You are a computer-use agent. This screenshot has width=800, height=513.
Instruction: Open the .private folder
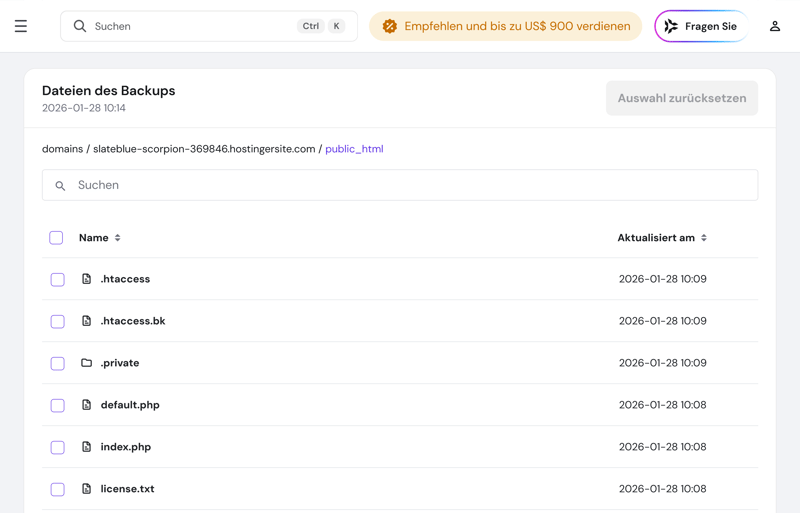coord(120,363)
